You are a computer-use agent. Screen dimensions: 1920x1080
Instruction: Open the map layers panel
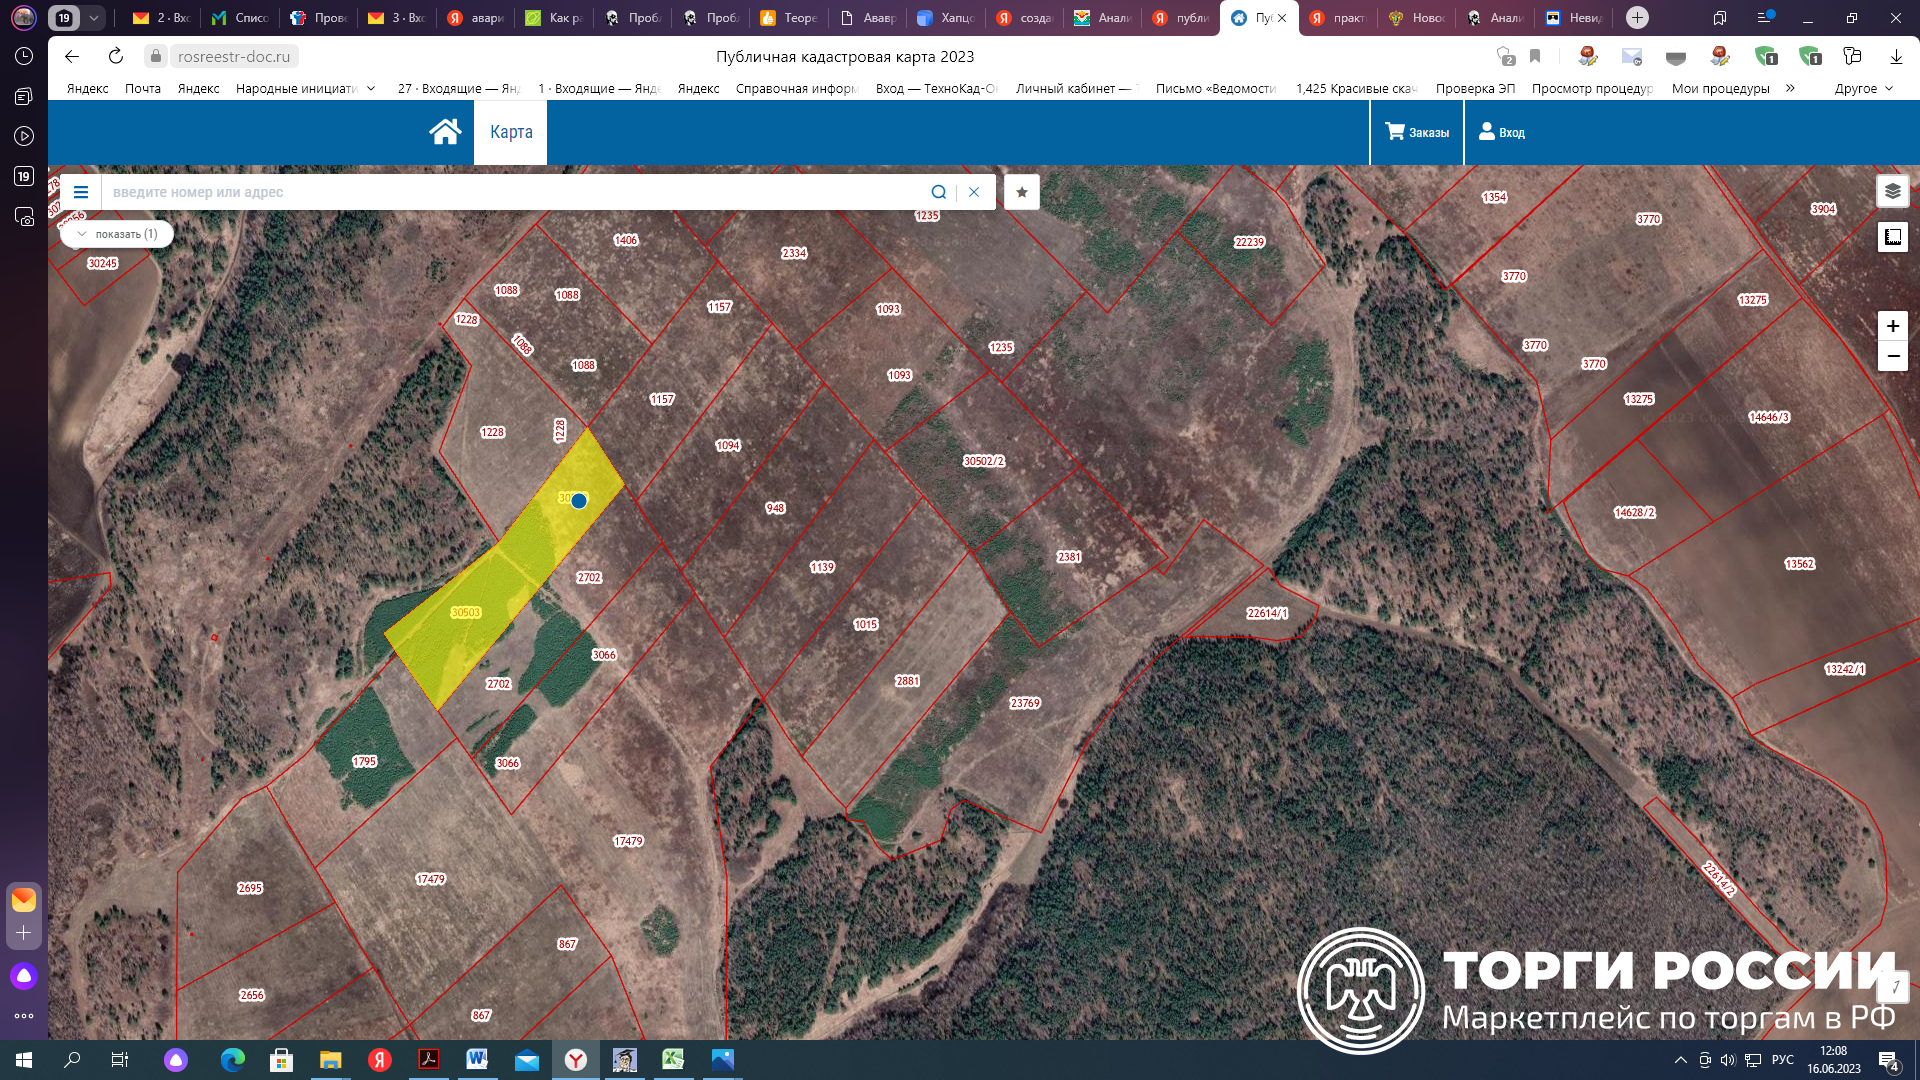point(1892,191)
